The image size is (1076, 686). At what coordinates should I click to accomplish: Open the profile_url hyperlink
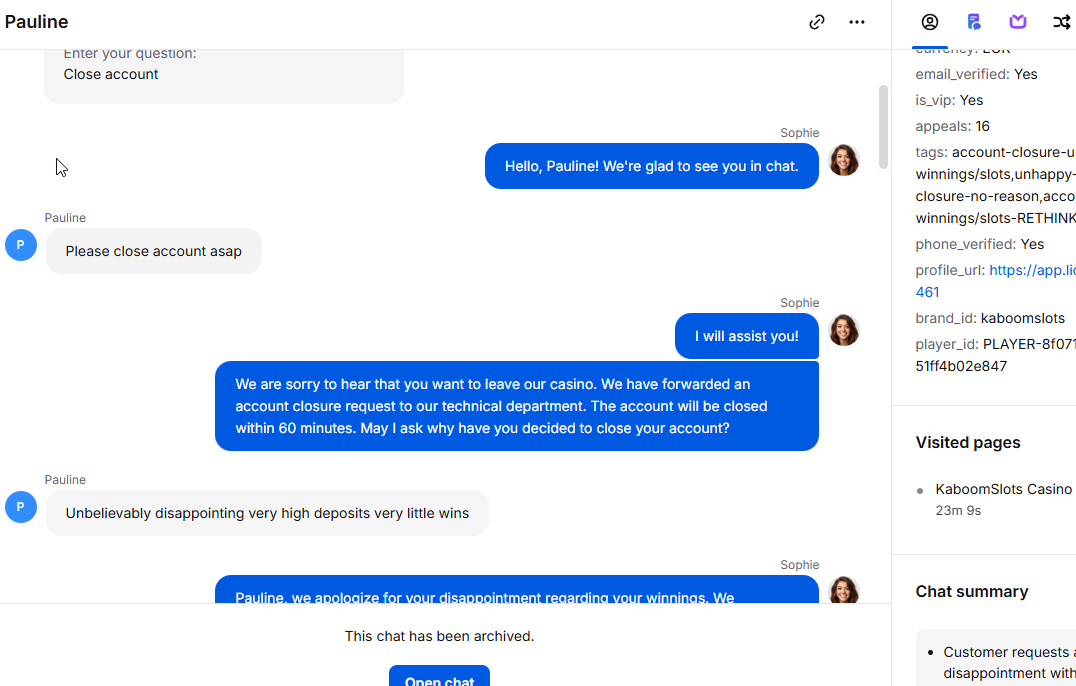[996, 281]
